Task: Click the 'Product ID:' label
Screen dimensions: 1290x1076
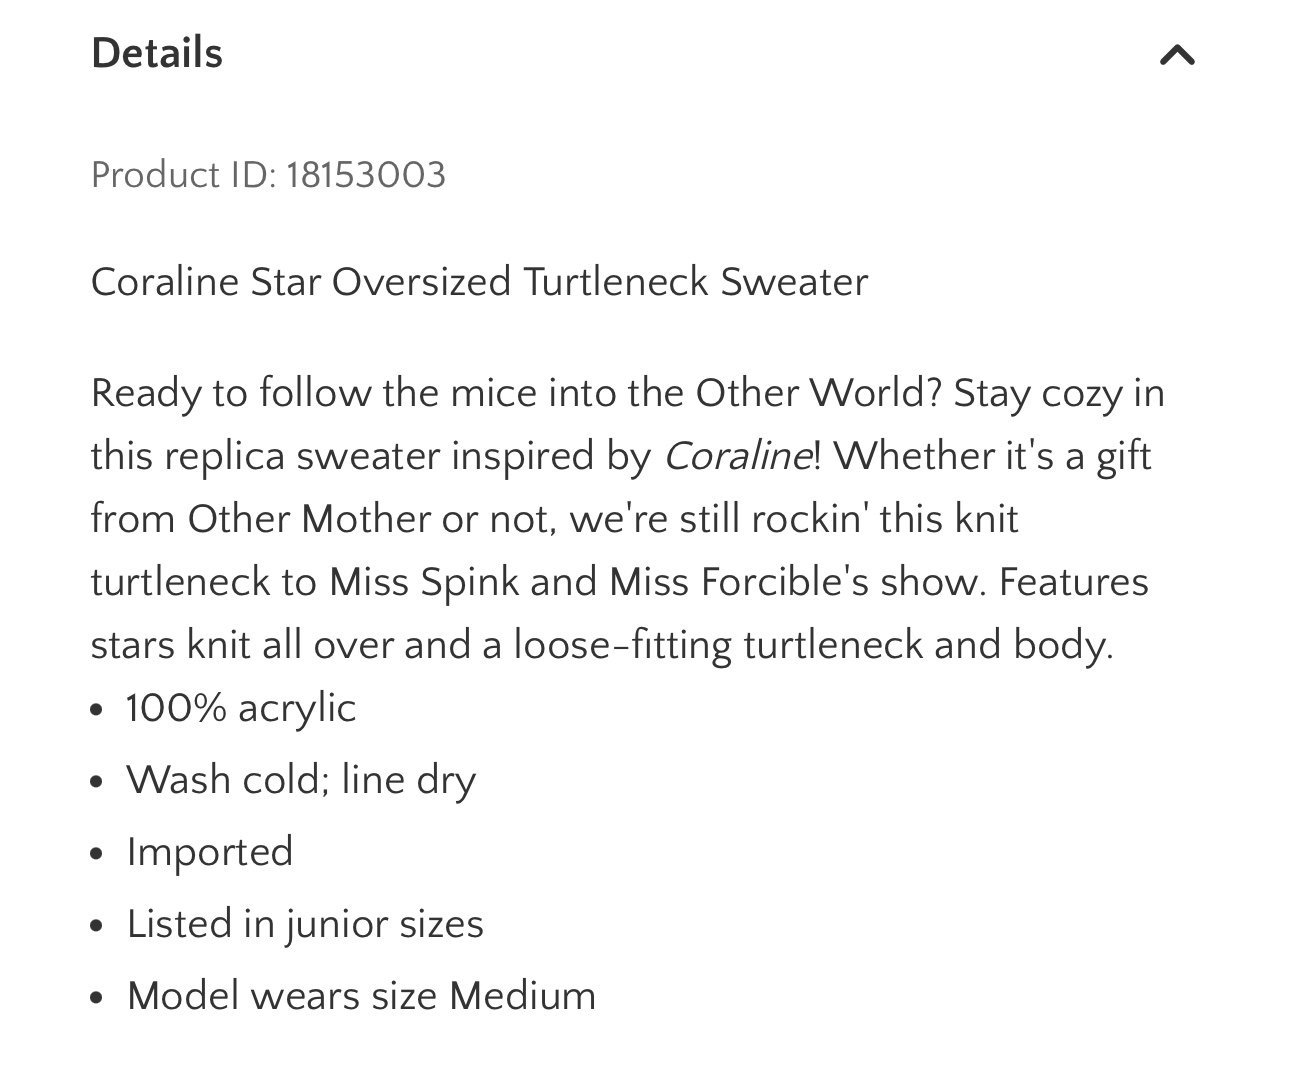Action: pyautogui.click(x=183, y=175)
